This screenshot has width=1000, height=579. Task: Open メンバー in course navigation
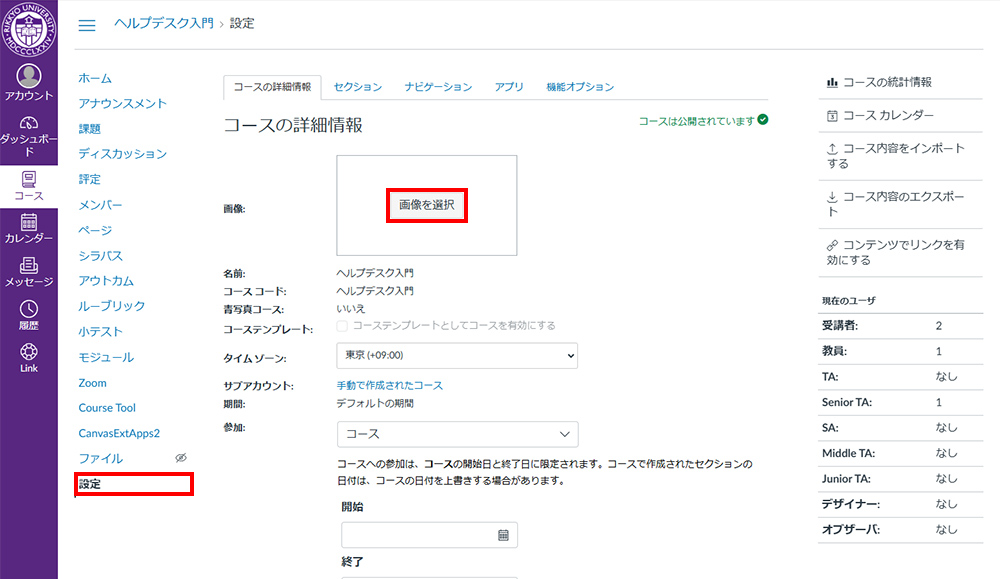click(x=100, y=205)
